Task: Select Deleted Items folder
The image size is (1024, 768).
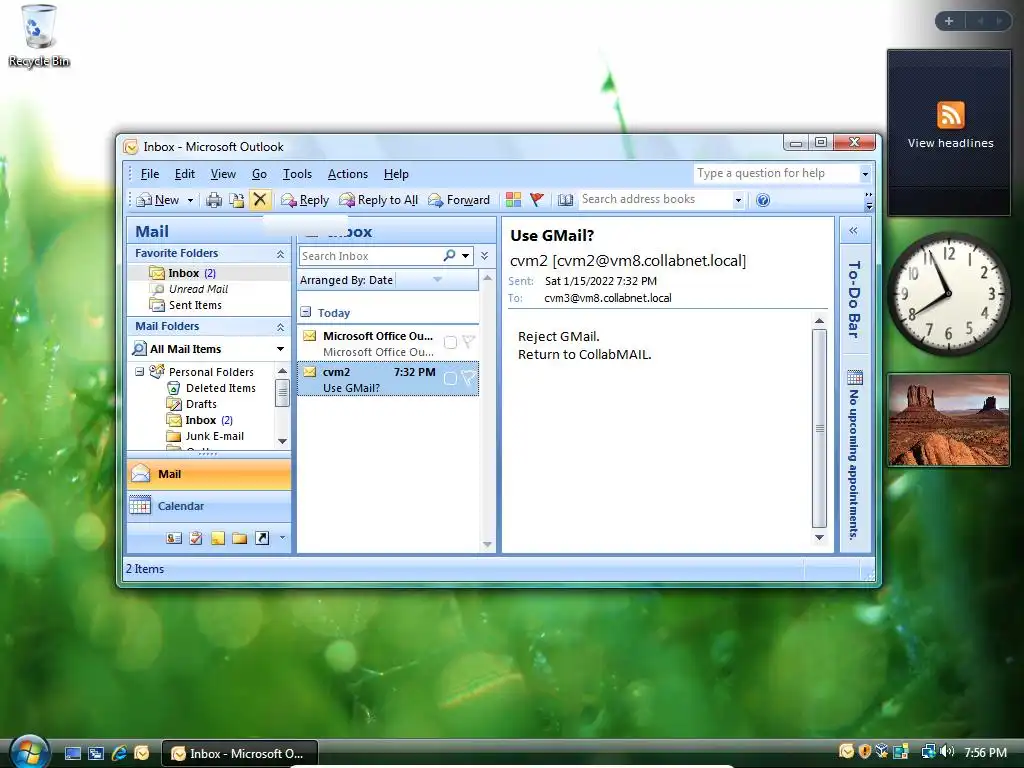Action: [221, 388]
